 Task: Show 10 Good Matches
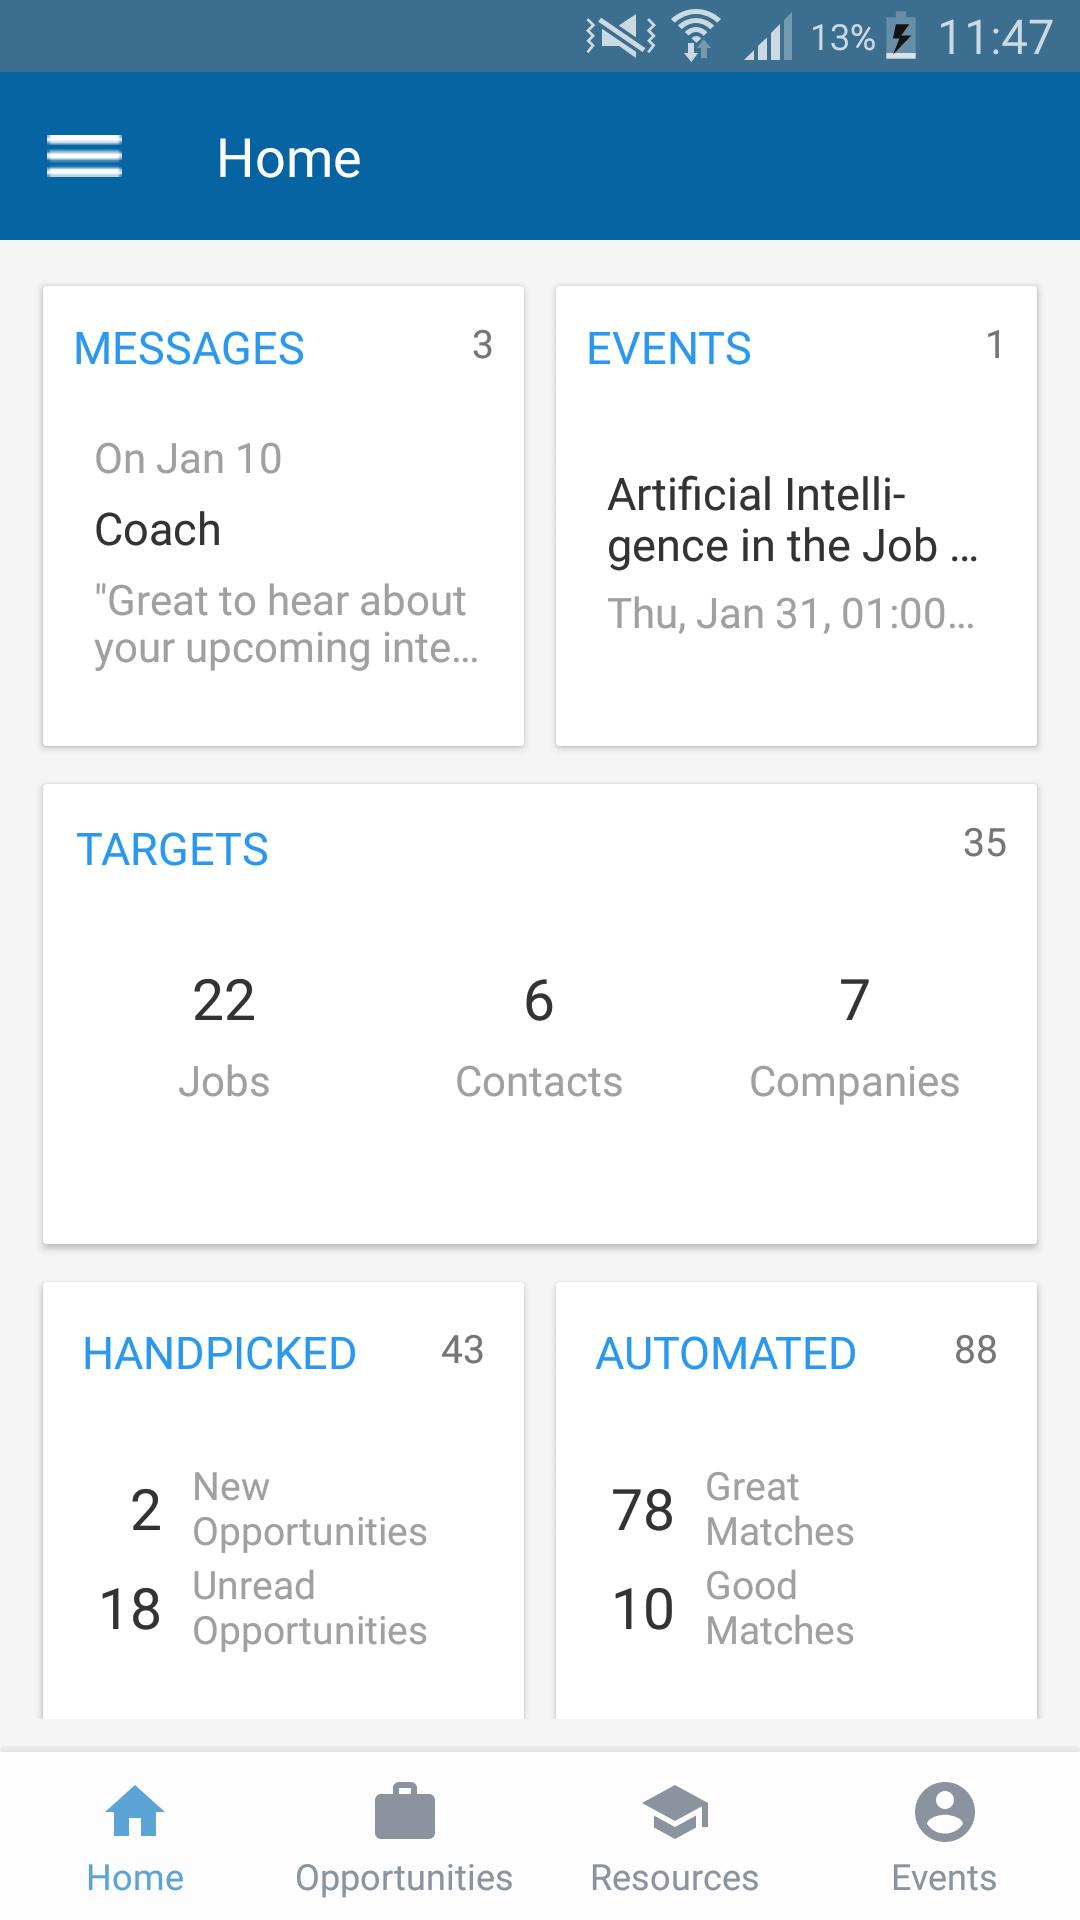[x=733, y=1608]
